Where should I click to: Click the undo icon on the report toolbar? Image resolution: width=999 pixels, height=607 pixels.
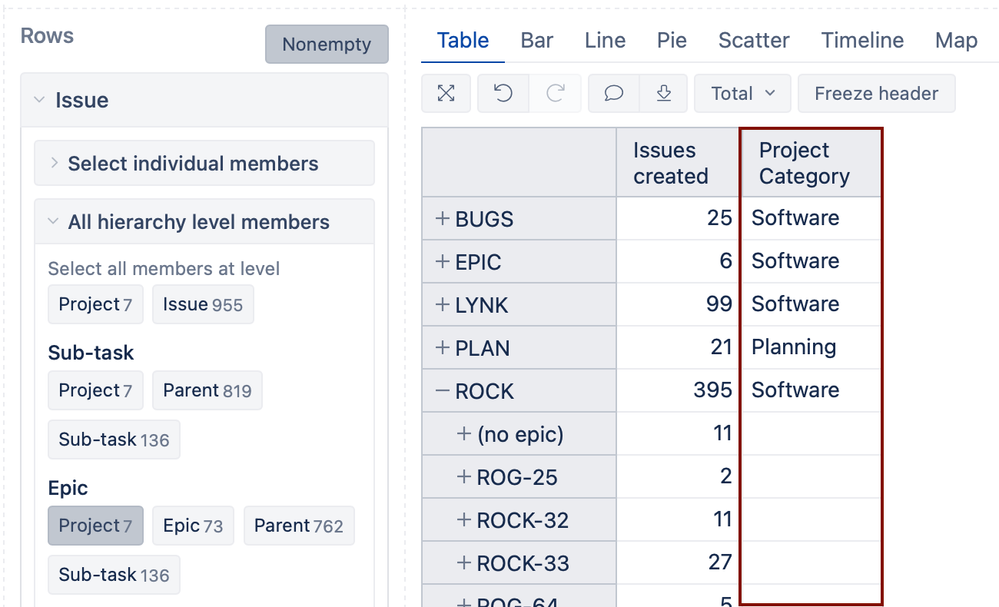(x=501, y=93)
